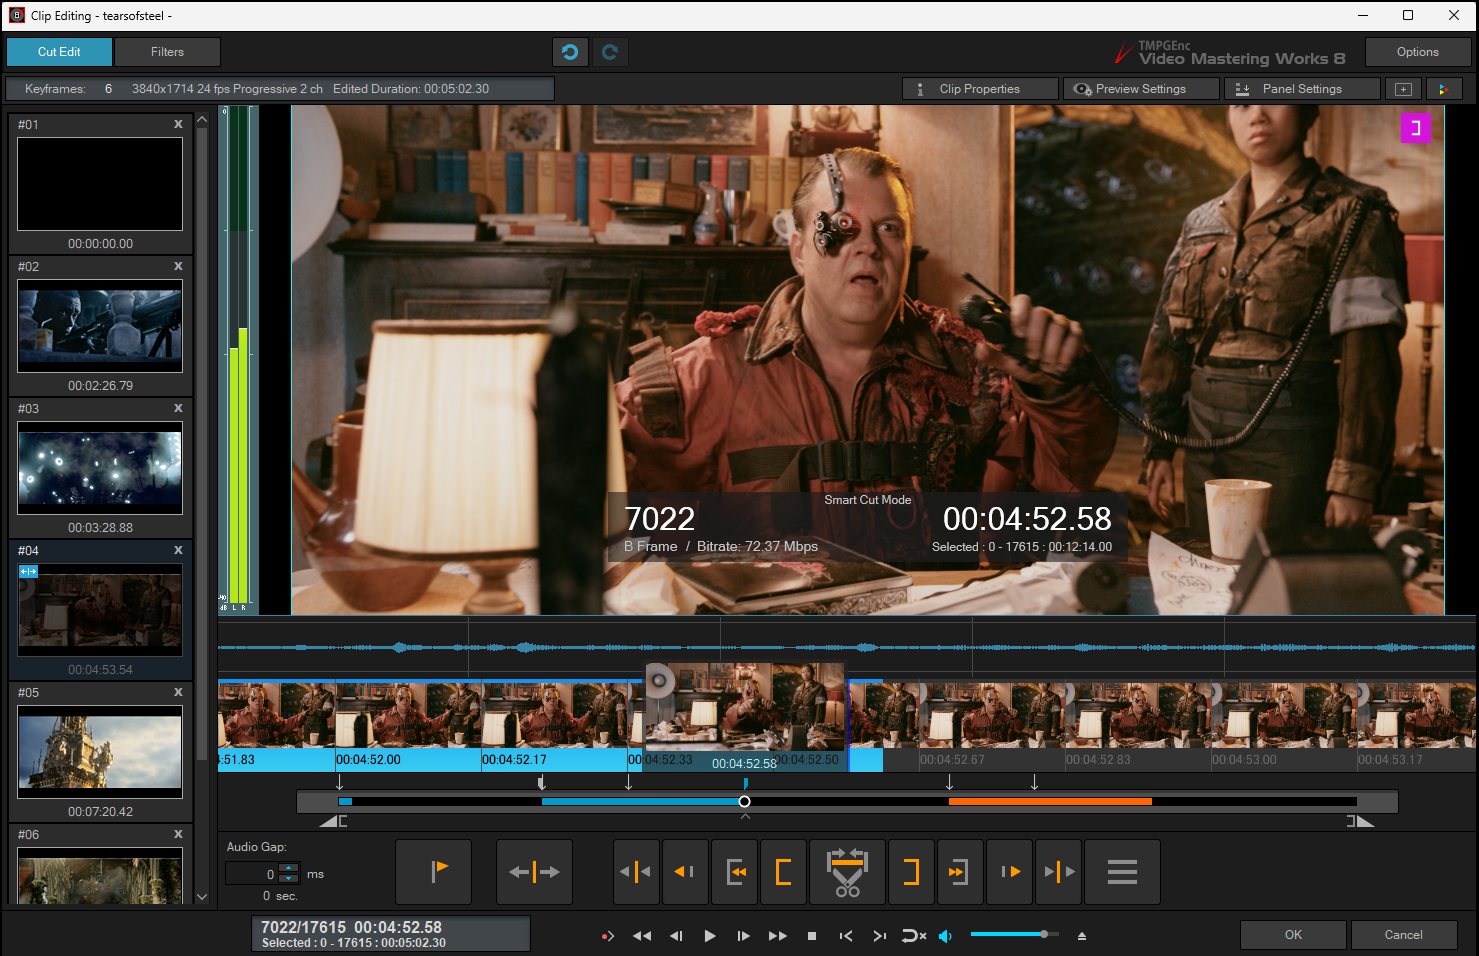Viewport: 1479px width, 956px height.
Task: Remove keyframe #04 with its X
Action: (x=178, y=550)
